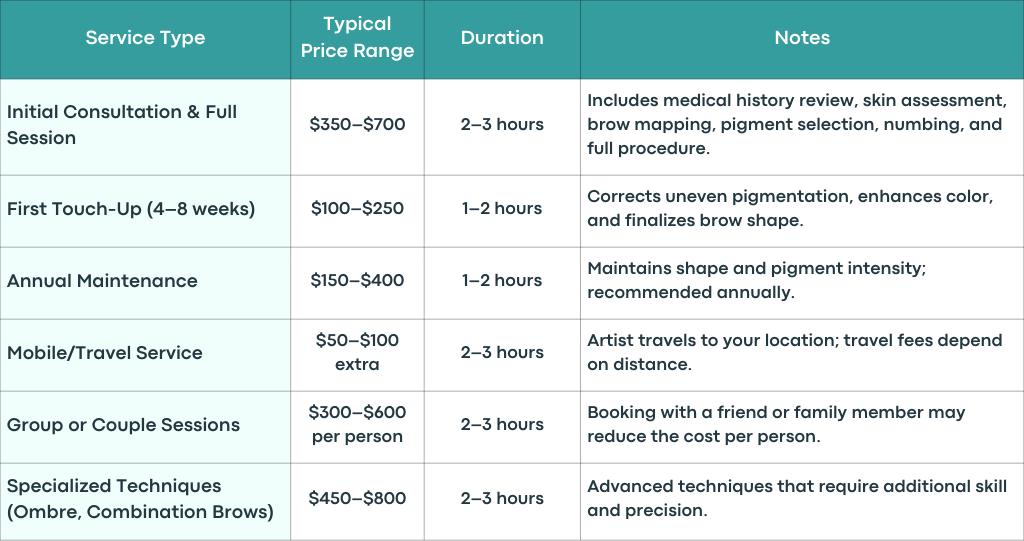Click the $450–$800 price cell
The image size is (1024, 541).
pos(357,498)
